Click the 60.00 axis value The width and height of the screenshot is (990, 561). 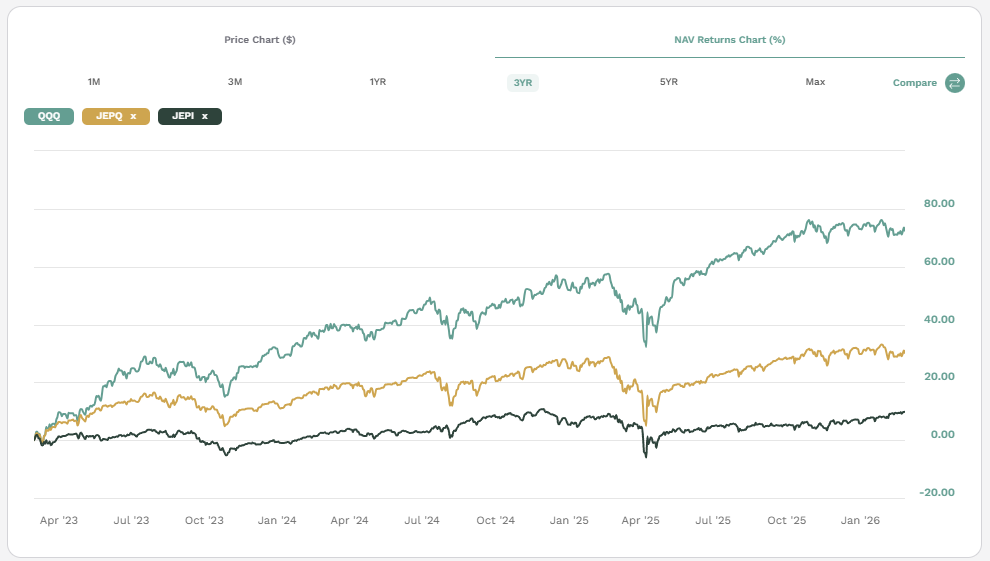939,261
